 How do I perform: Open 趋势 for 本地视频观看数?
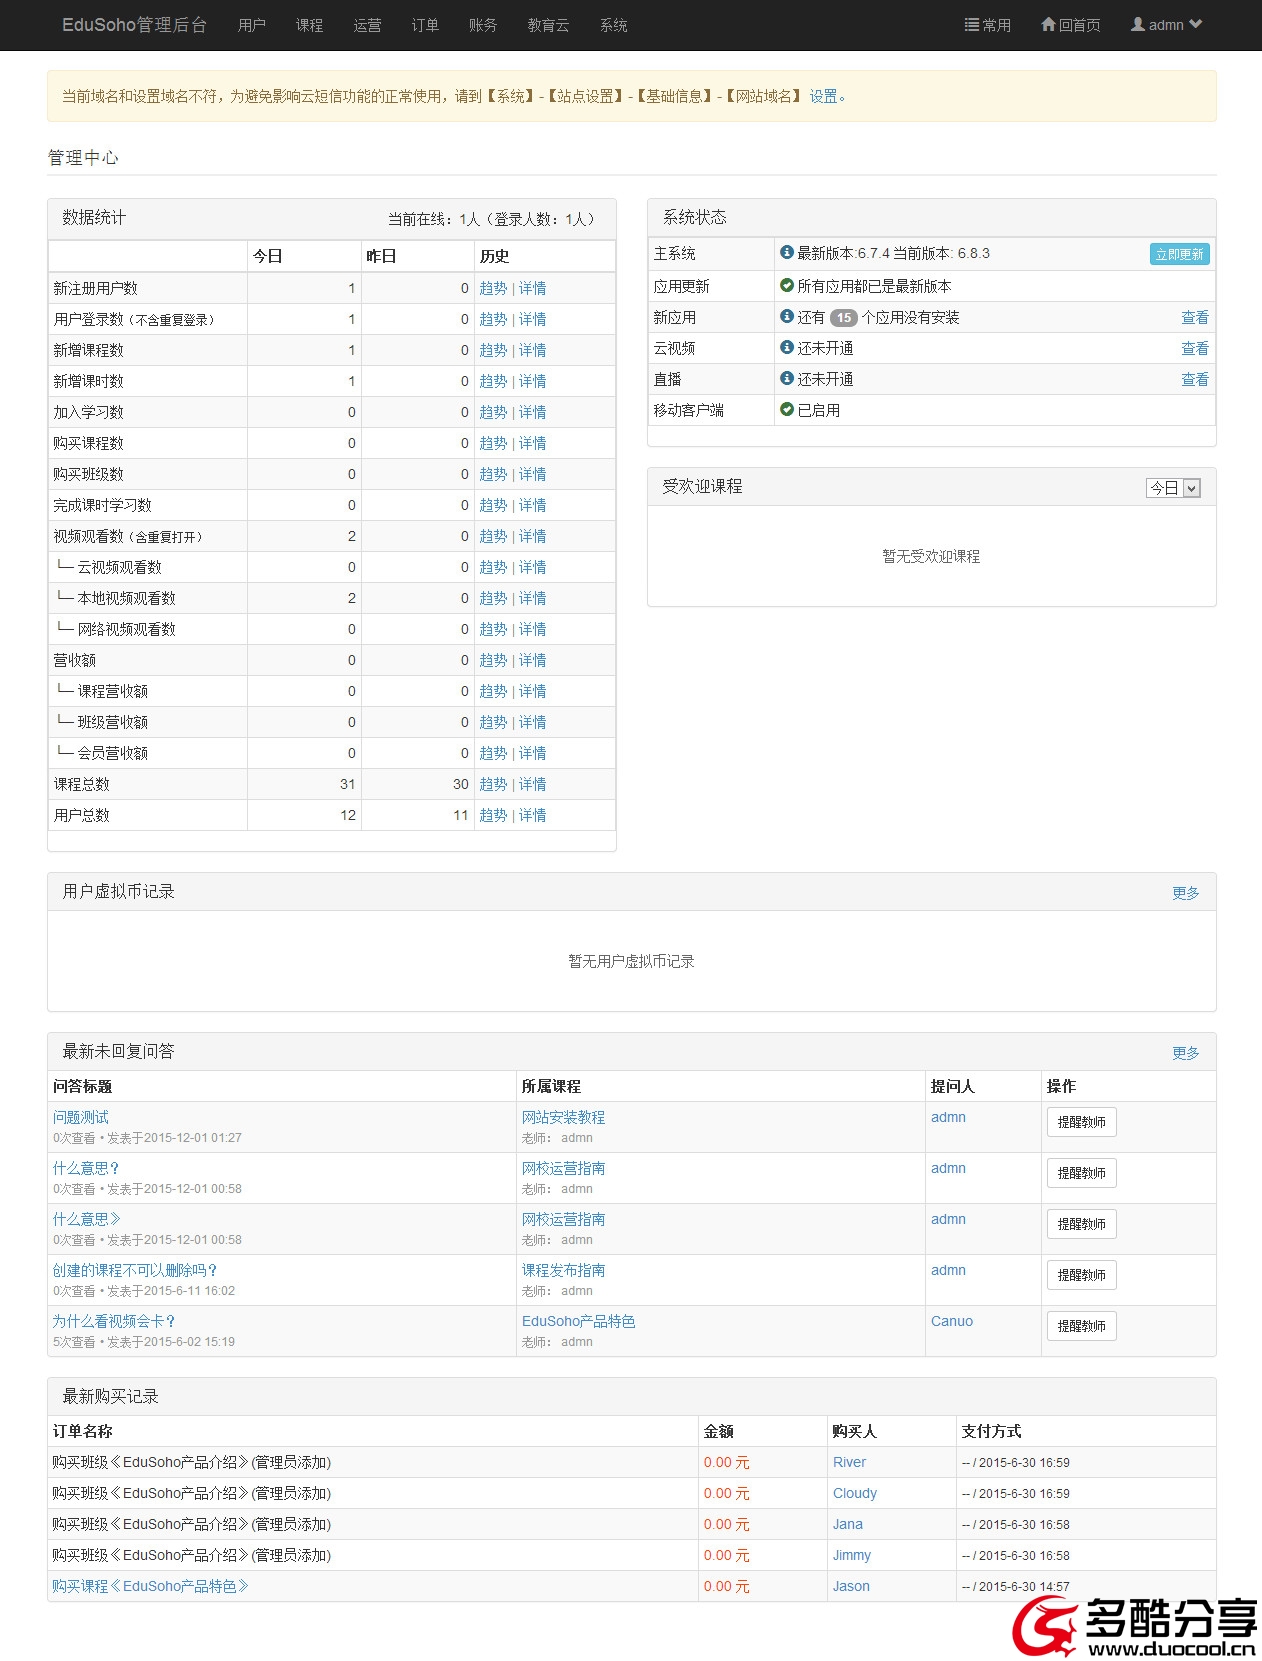tap(494, 598)
